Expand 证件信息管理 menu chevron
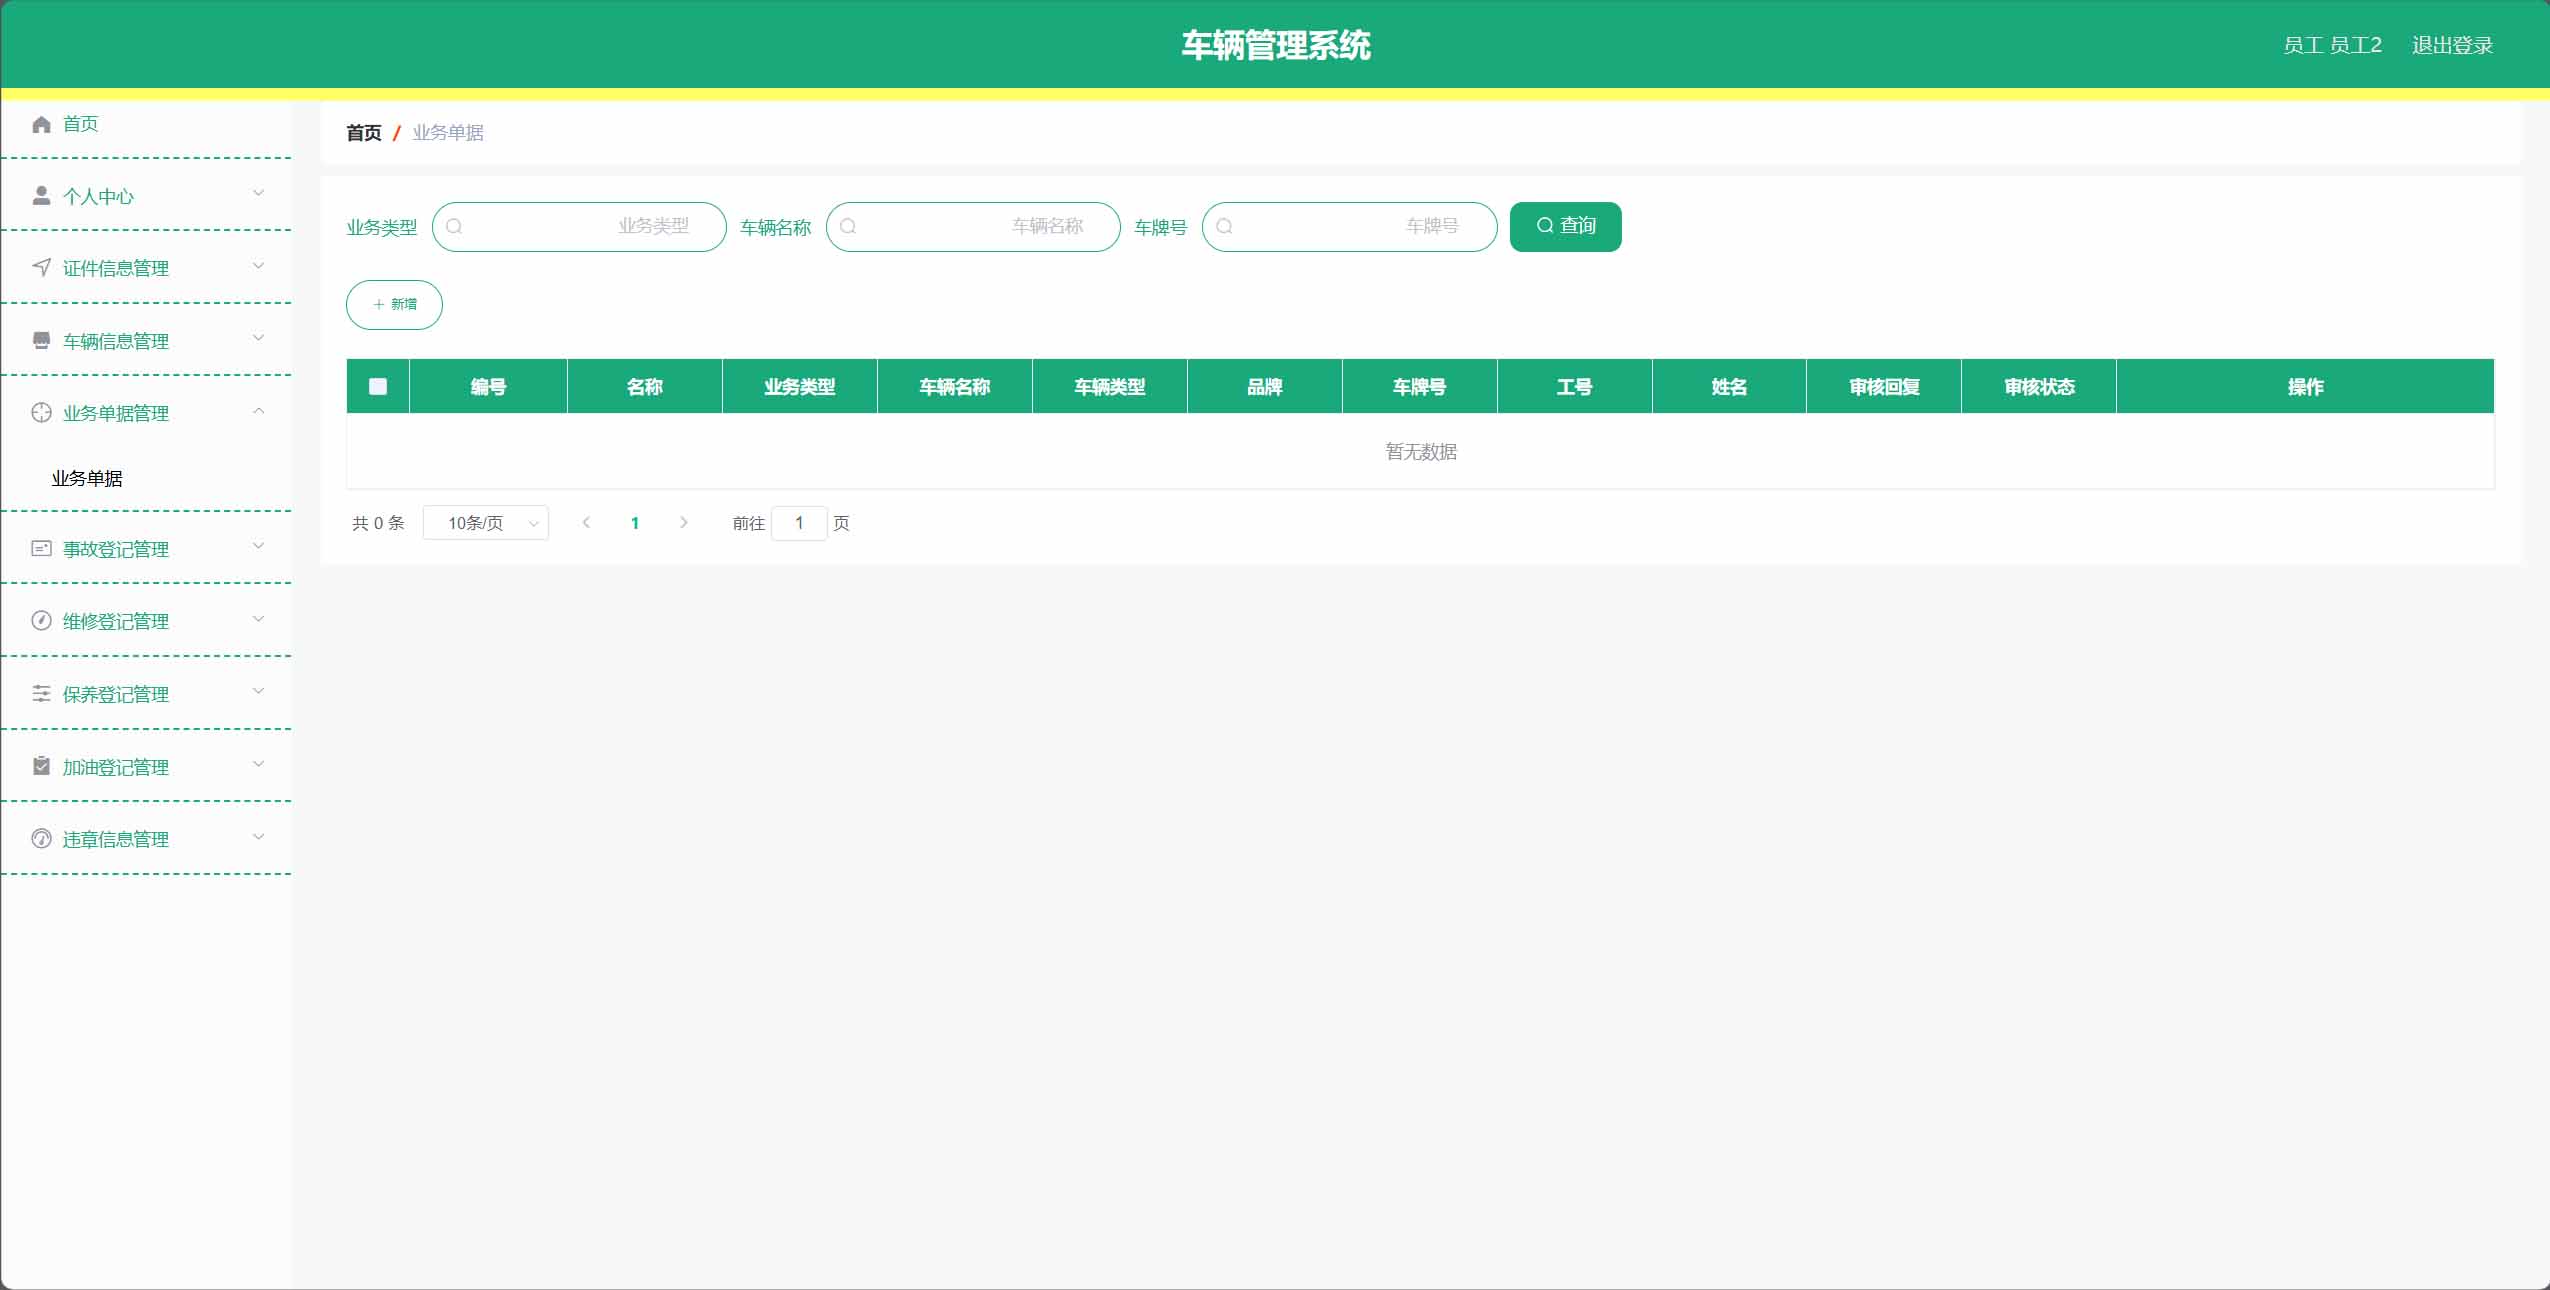2550x1290 pixels. [x=258, y=265]
